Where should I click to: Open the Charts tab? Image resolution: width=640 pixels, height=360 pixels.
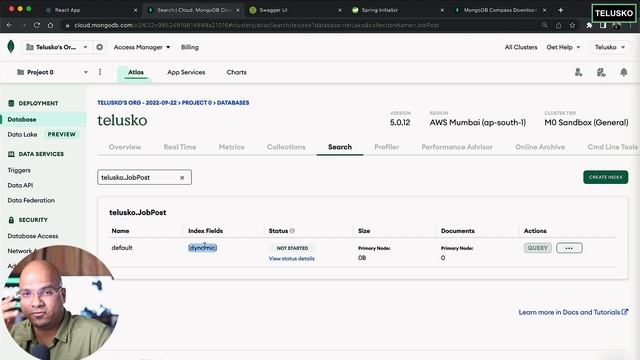click(x=236, y=72)
